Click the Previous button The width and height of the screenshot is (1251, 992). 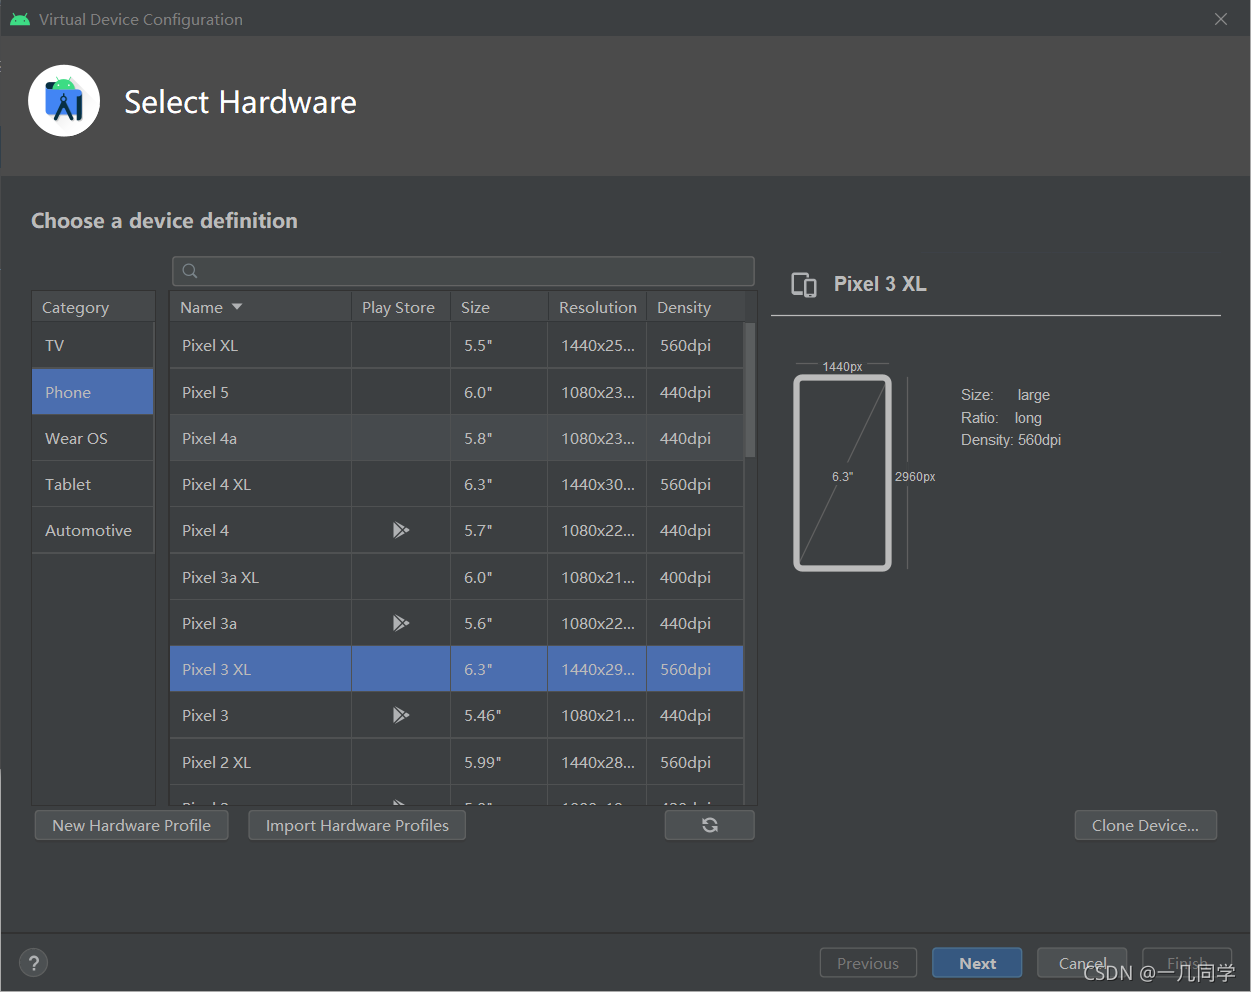click(868, 963)
